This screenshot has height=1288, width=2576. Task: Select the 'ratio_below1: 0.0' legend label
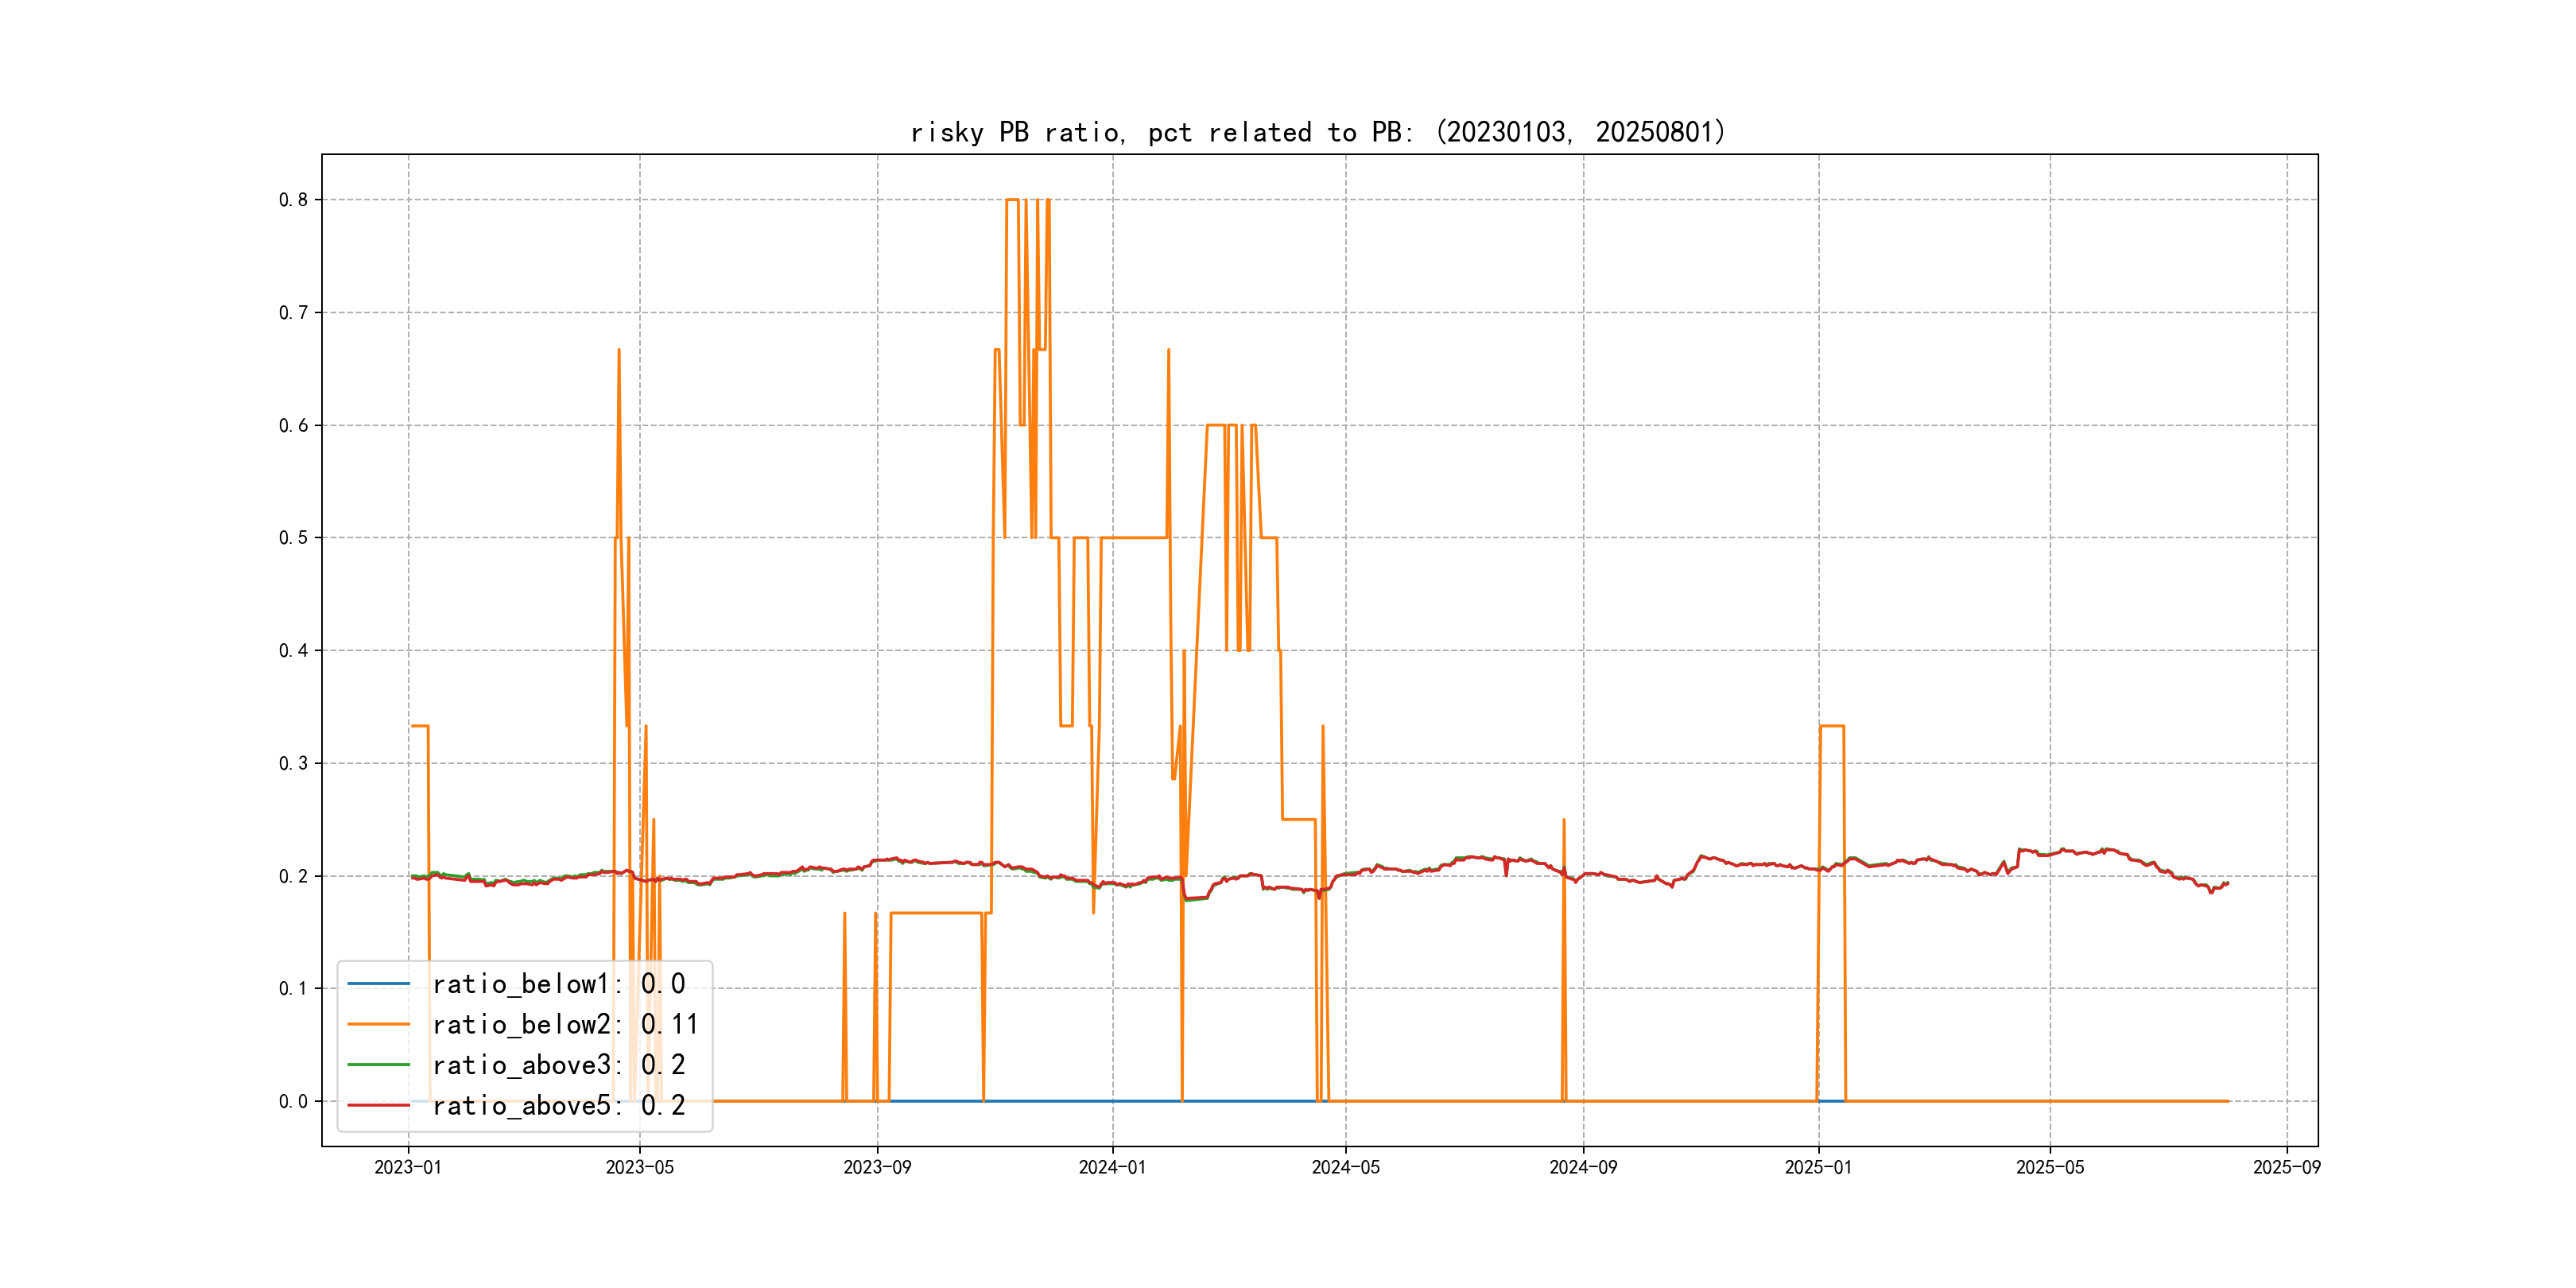click(x=558, y=984)
